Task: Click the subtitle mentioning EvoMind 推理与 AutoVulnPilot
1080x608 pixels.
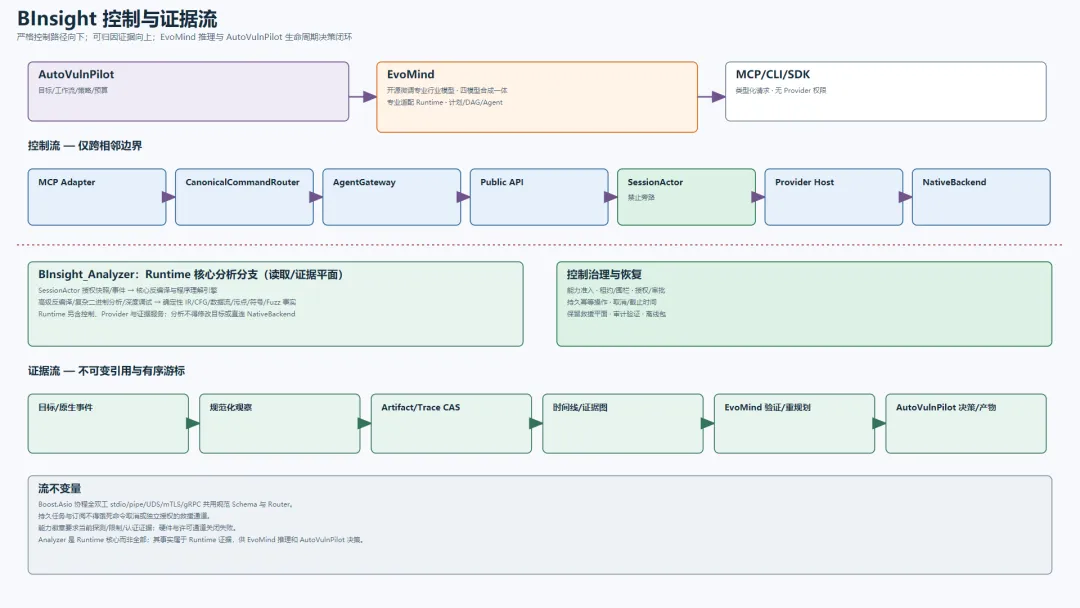Action: [184, 37]
